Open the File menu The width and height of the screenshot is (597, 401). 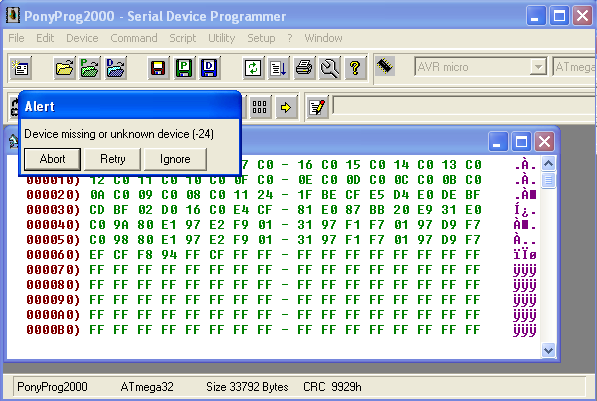click(16, 38)
